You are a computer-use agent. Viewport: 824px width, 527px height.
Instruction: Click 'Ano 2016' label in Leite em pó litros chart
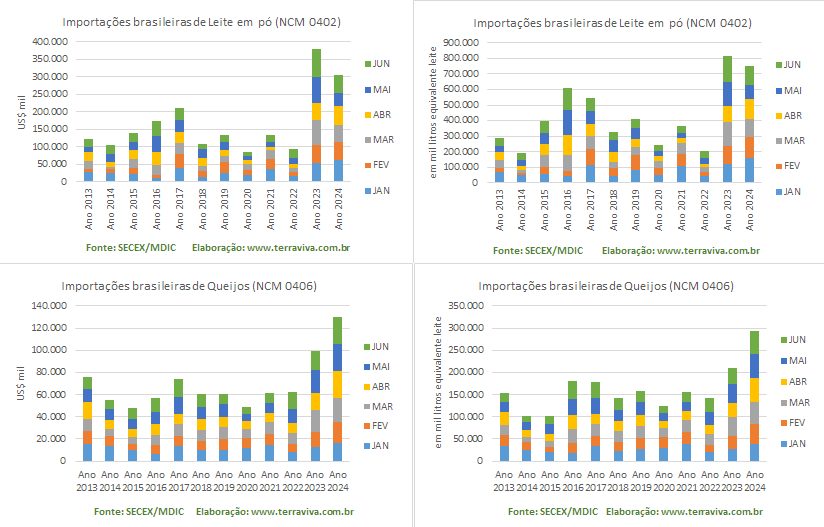tap(567, 210)
